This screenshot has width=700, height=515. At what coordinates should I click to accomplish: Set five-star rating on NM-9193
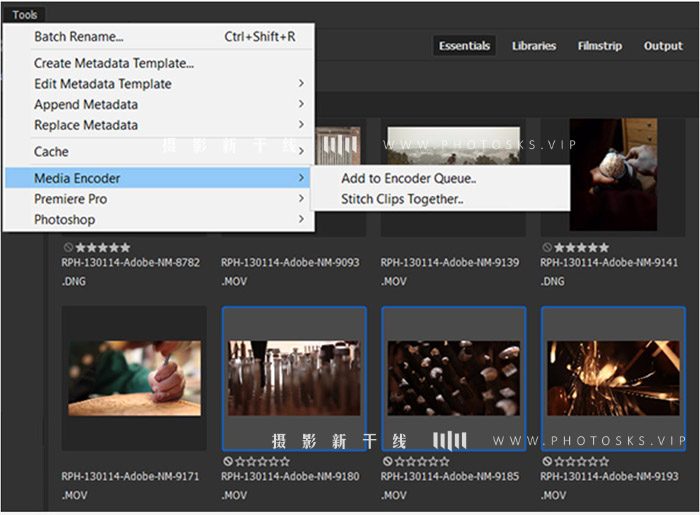[604, 461]
